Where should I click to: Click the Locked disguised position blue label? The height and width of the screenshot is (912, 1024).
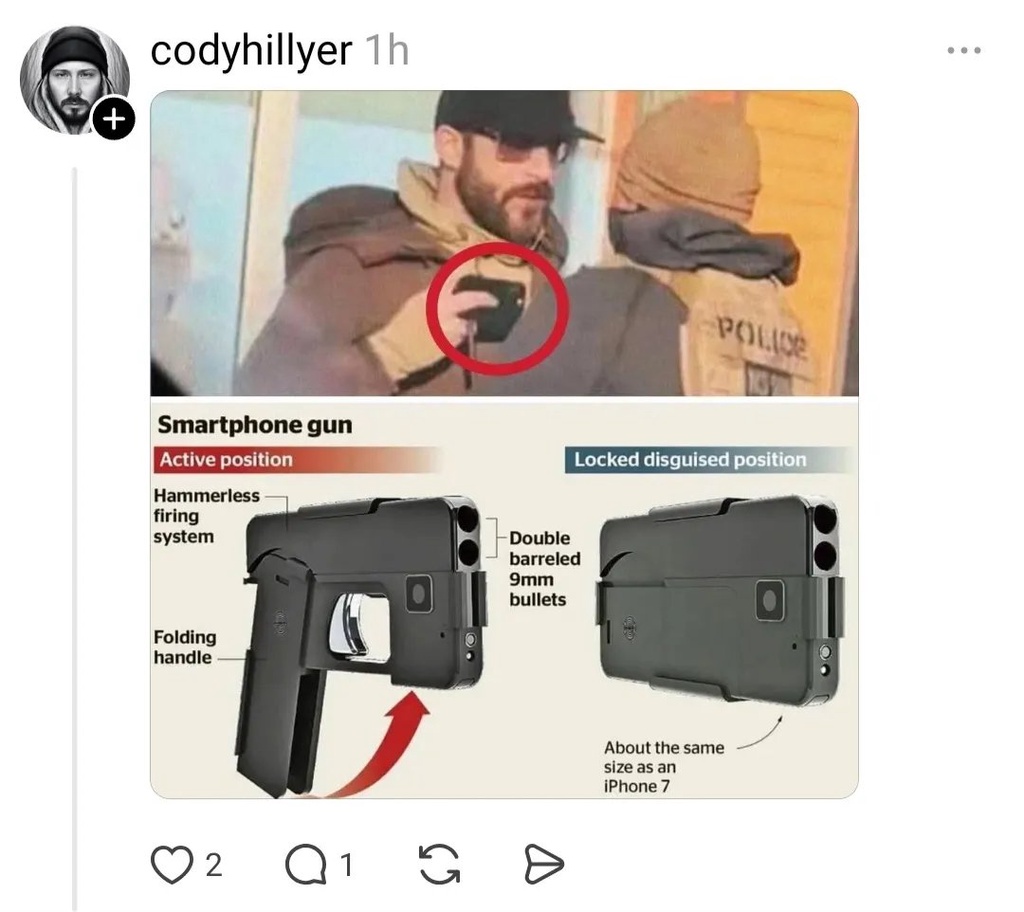tap(690, 459)
